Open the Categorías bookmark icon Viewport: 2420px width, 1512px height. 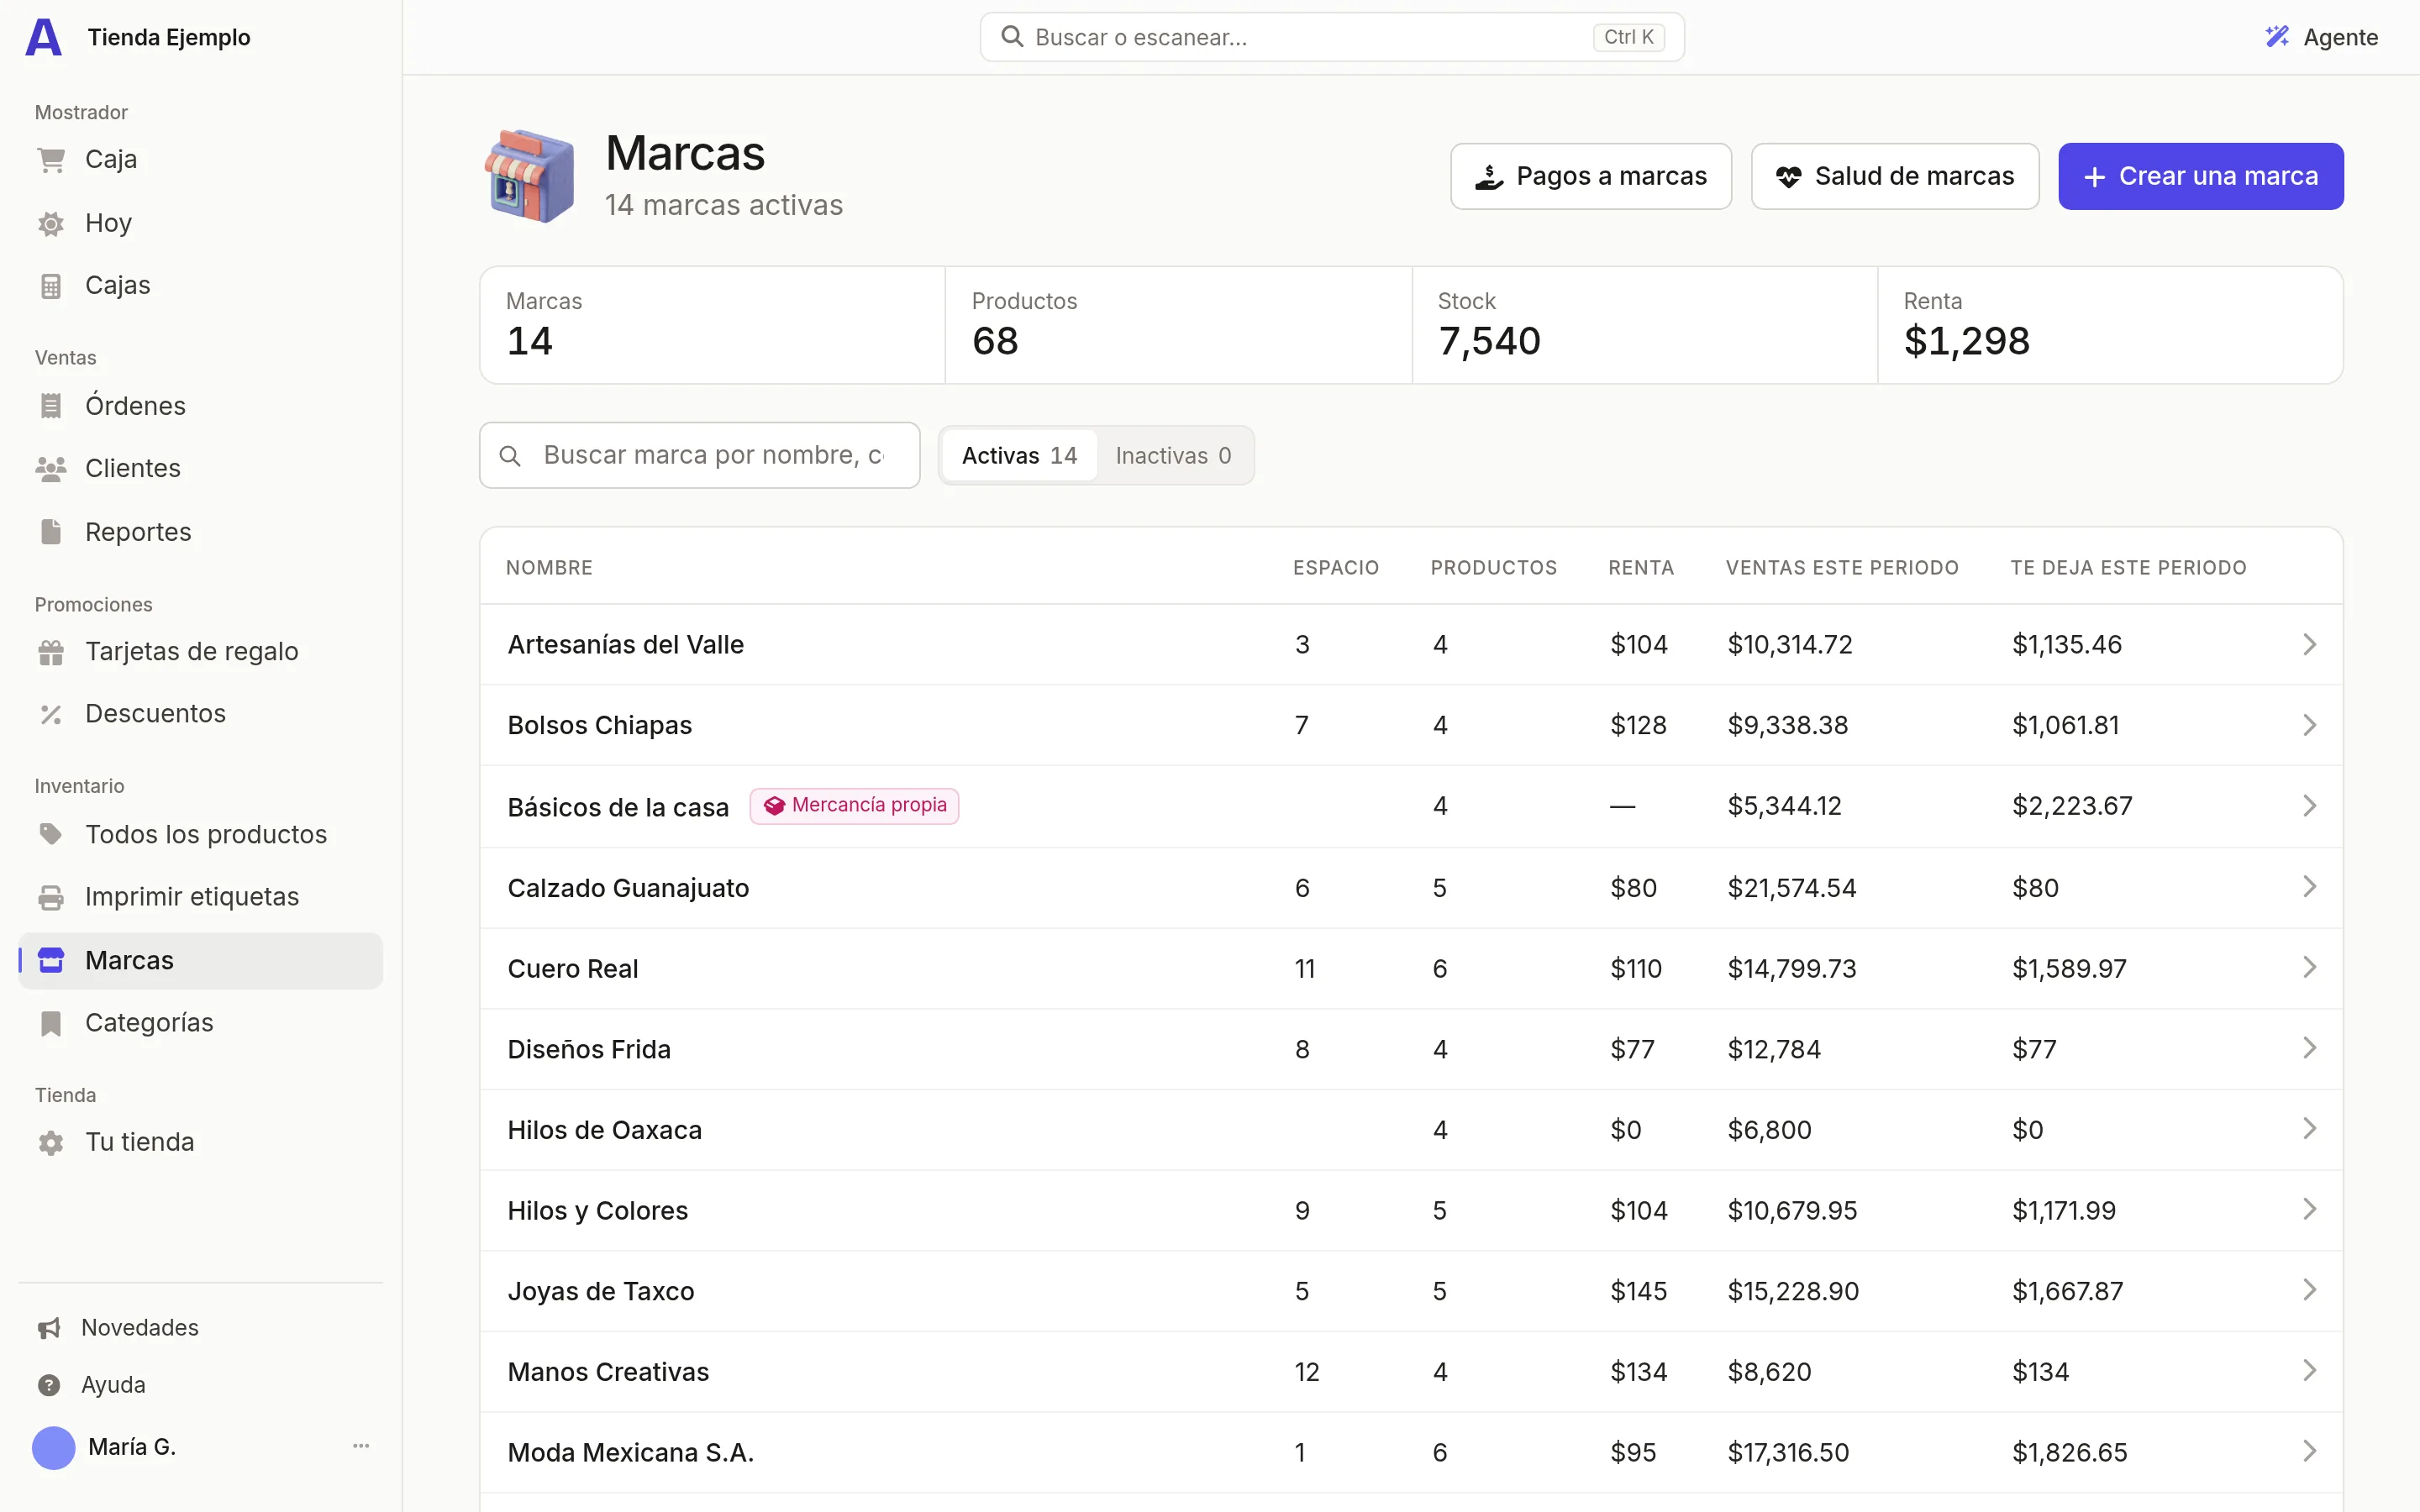pos(51,1023)
